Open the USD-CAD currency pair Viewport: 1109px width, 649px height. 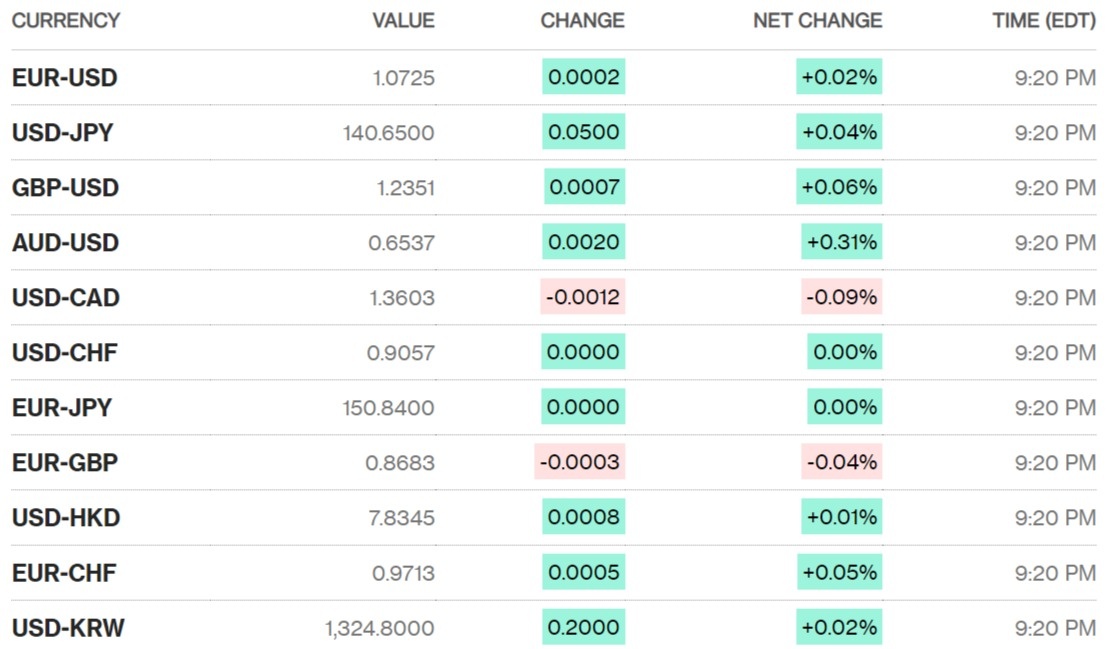[x=65, y=298]
